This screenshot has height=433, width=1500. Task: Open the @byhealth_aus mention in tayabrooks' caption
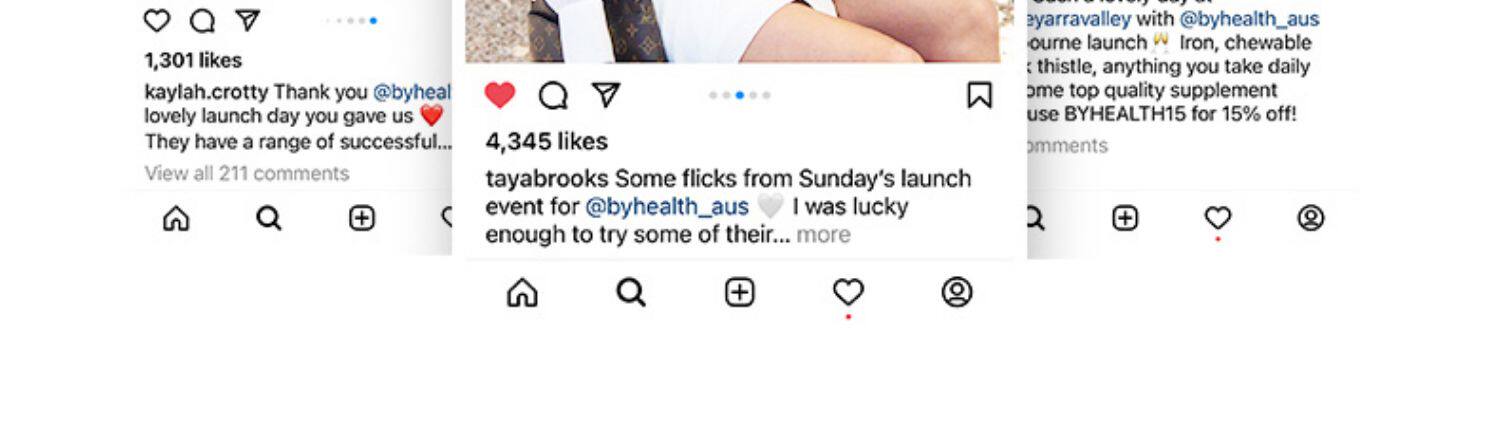666,207
